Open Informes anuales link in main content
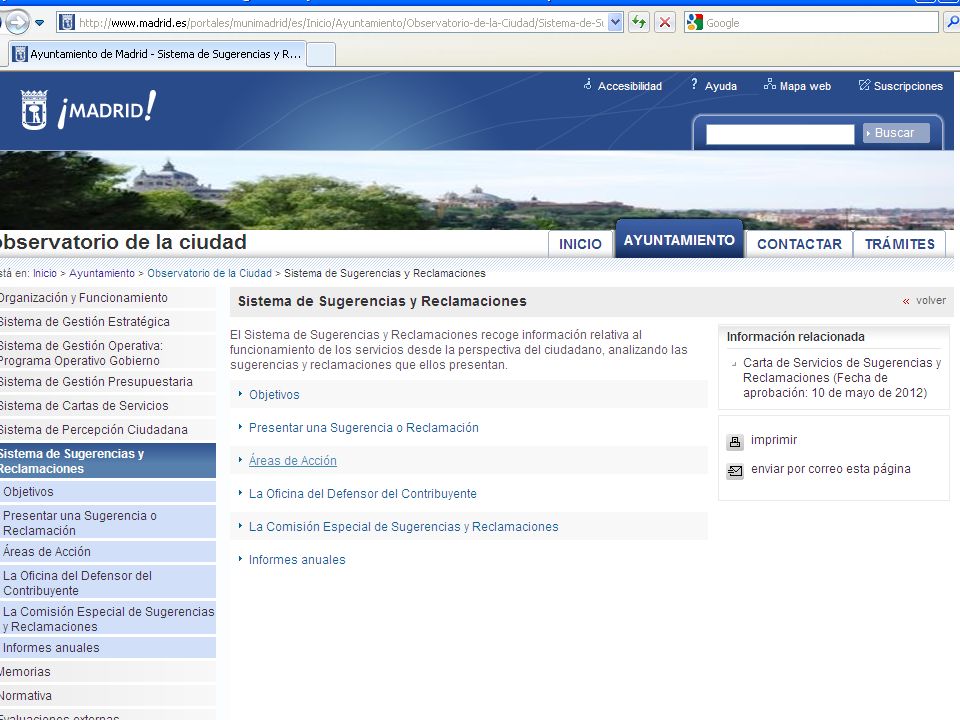This screenshot has height=720, width=960. [x=297, y=560]
